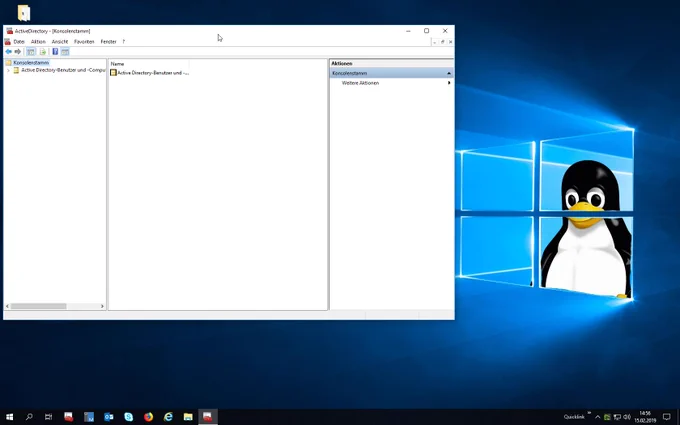The height and width of the screenshot is (425, 680).
Task: Expand the Quicklink toolbar overflow chevron
Action: 589,413
